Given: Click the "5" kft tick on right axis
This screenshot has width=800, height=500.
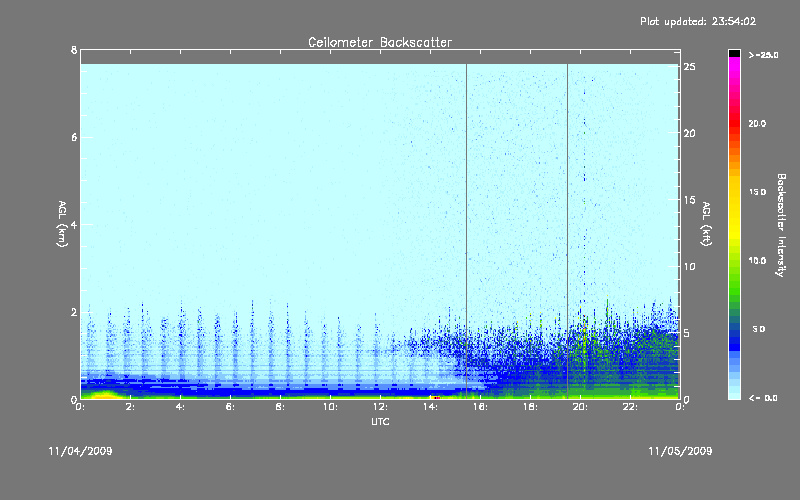Looking at the screenshot, I should coord(687,333).
